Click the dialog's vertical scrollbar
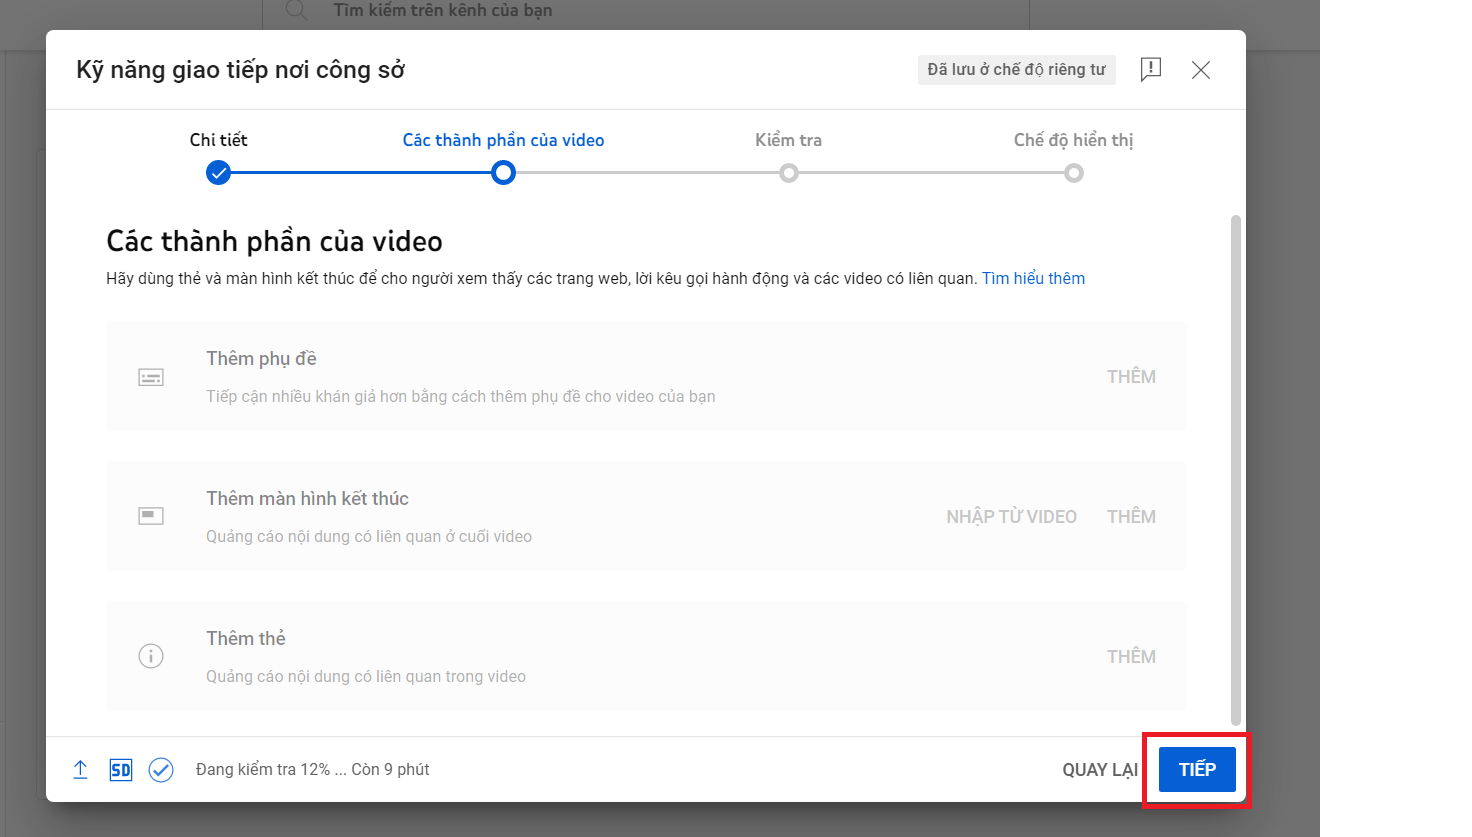The height and width of the screenshot is (837, 1472). [x=1236, y=468]
